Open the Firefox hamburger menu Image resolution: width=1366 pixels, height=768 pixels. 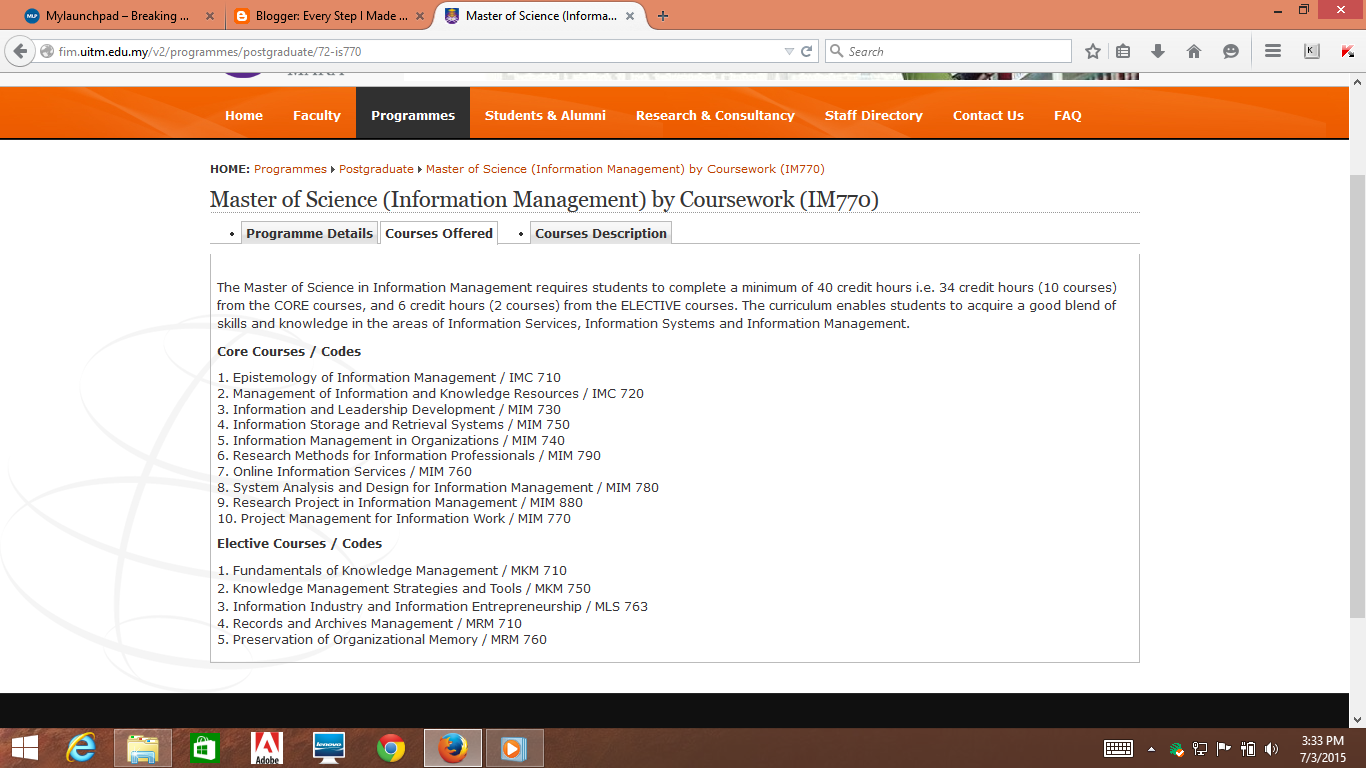[1273, 51]
